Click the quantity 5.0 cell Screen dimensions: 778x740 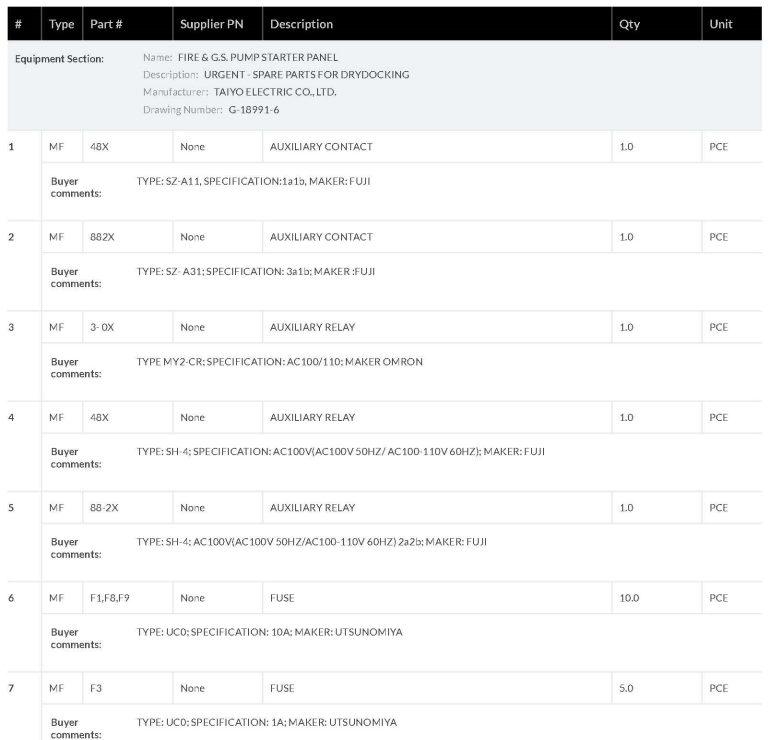click(626, 688)
